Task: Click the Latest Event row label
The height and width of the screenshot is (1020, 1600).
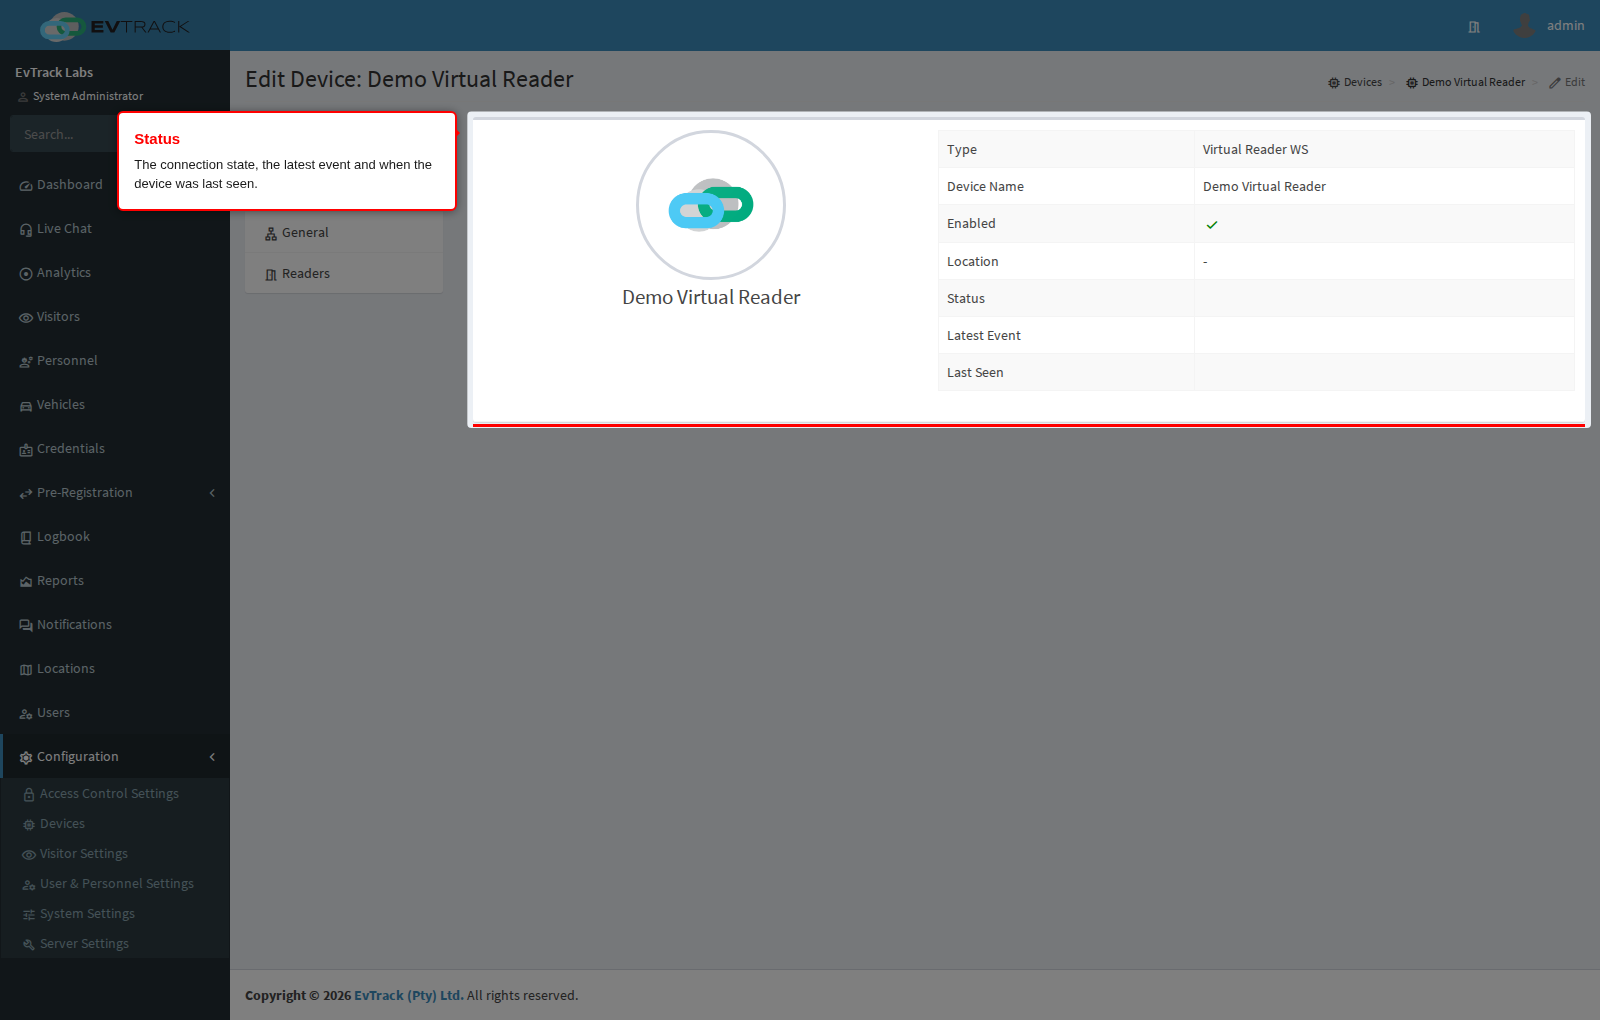Action: pyautogui.click(x=984, y=336)
